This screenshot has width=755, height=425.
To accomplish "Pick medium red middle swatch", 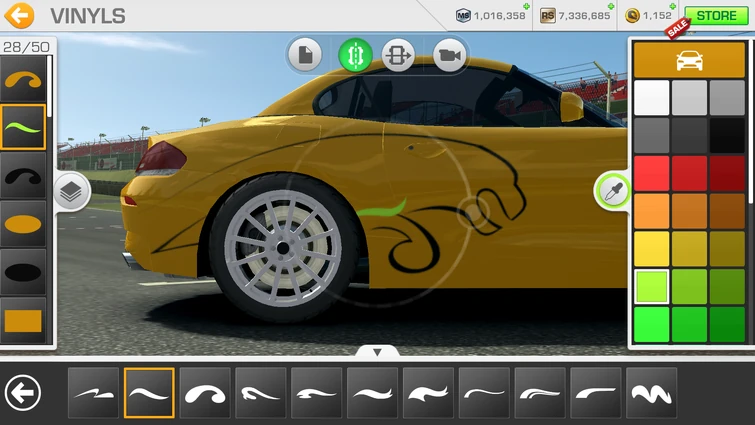I will point(689,173).
